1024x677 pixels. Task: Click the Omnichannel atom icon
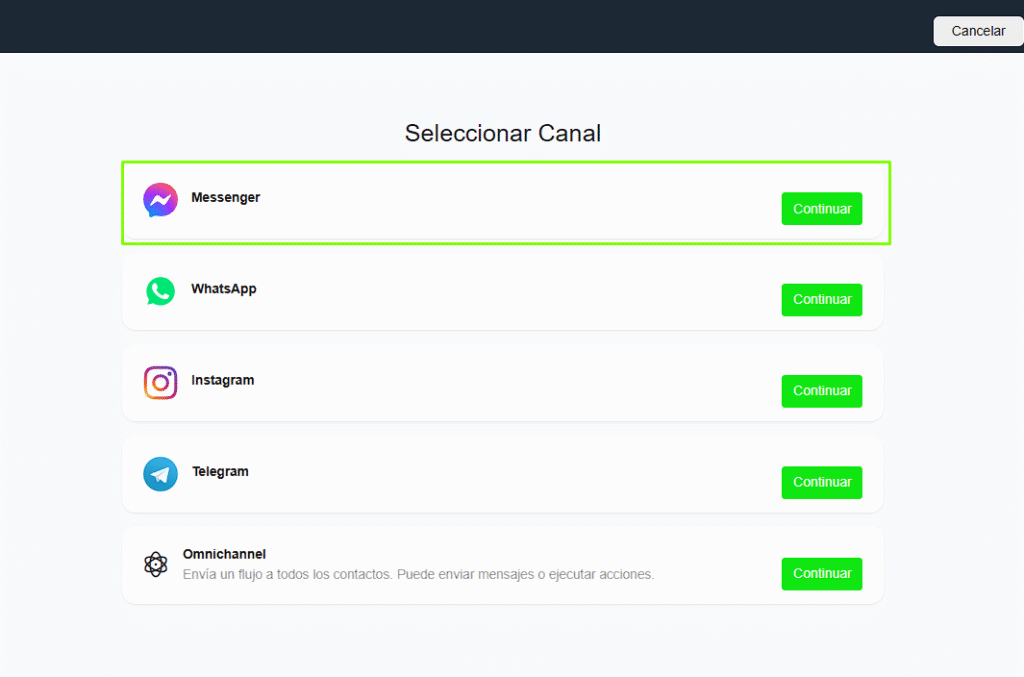[x=156, y=564]
